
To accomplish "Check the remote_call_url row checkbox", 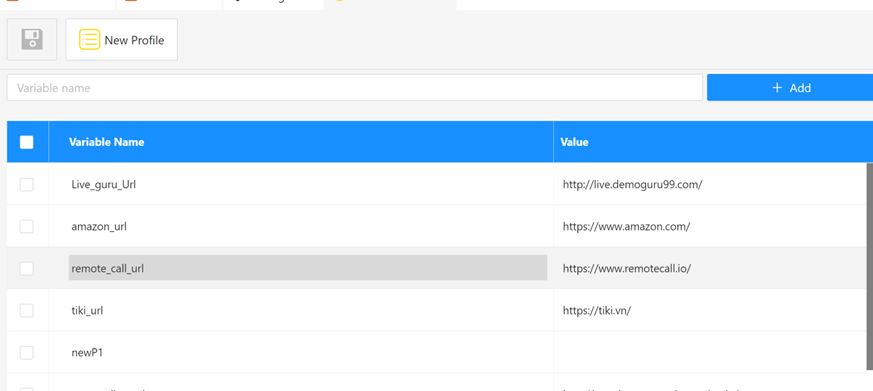I will (27, 268).
